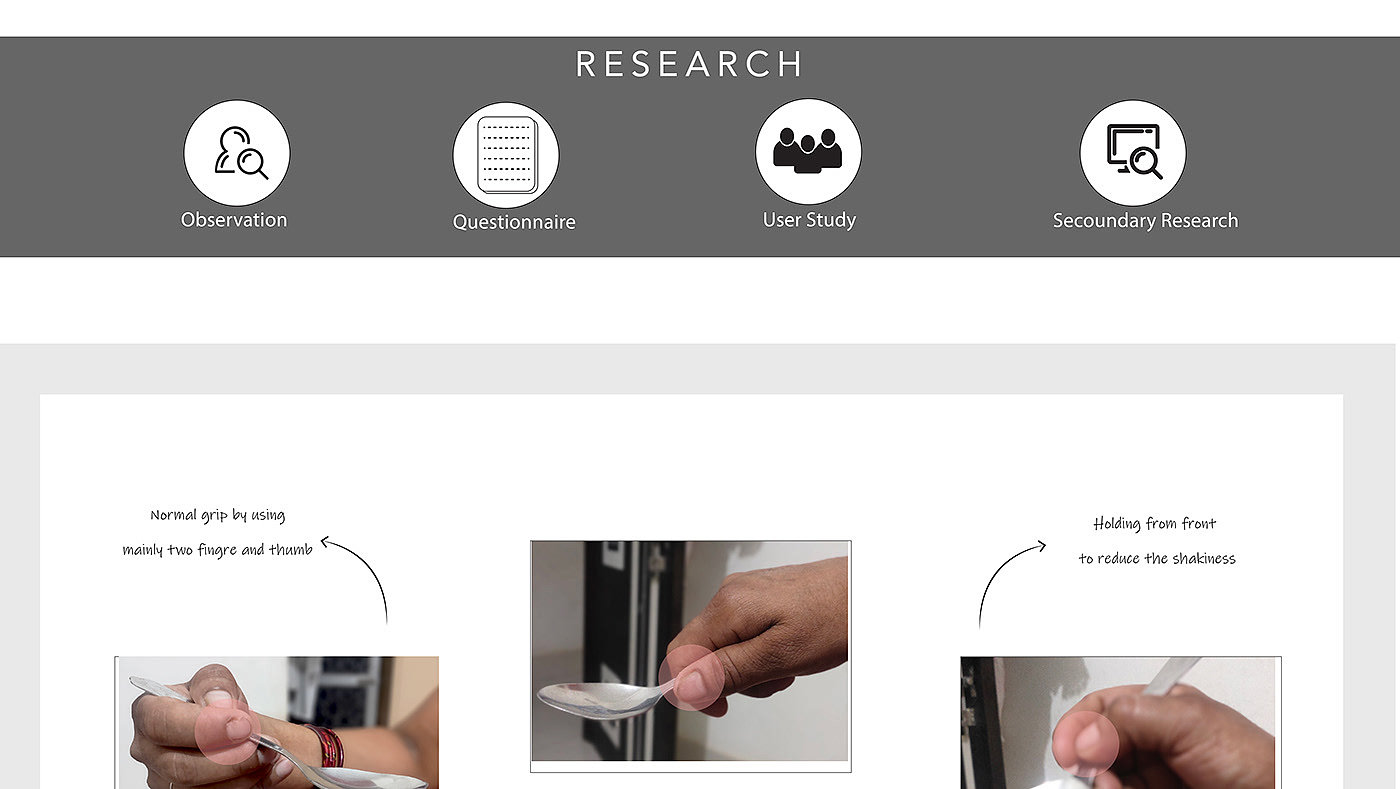Select the Secoundary Research label
This screenshot has width=1400, height=789.
(x=1145, y=221)
